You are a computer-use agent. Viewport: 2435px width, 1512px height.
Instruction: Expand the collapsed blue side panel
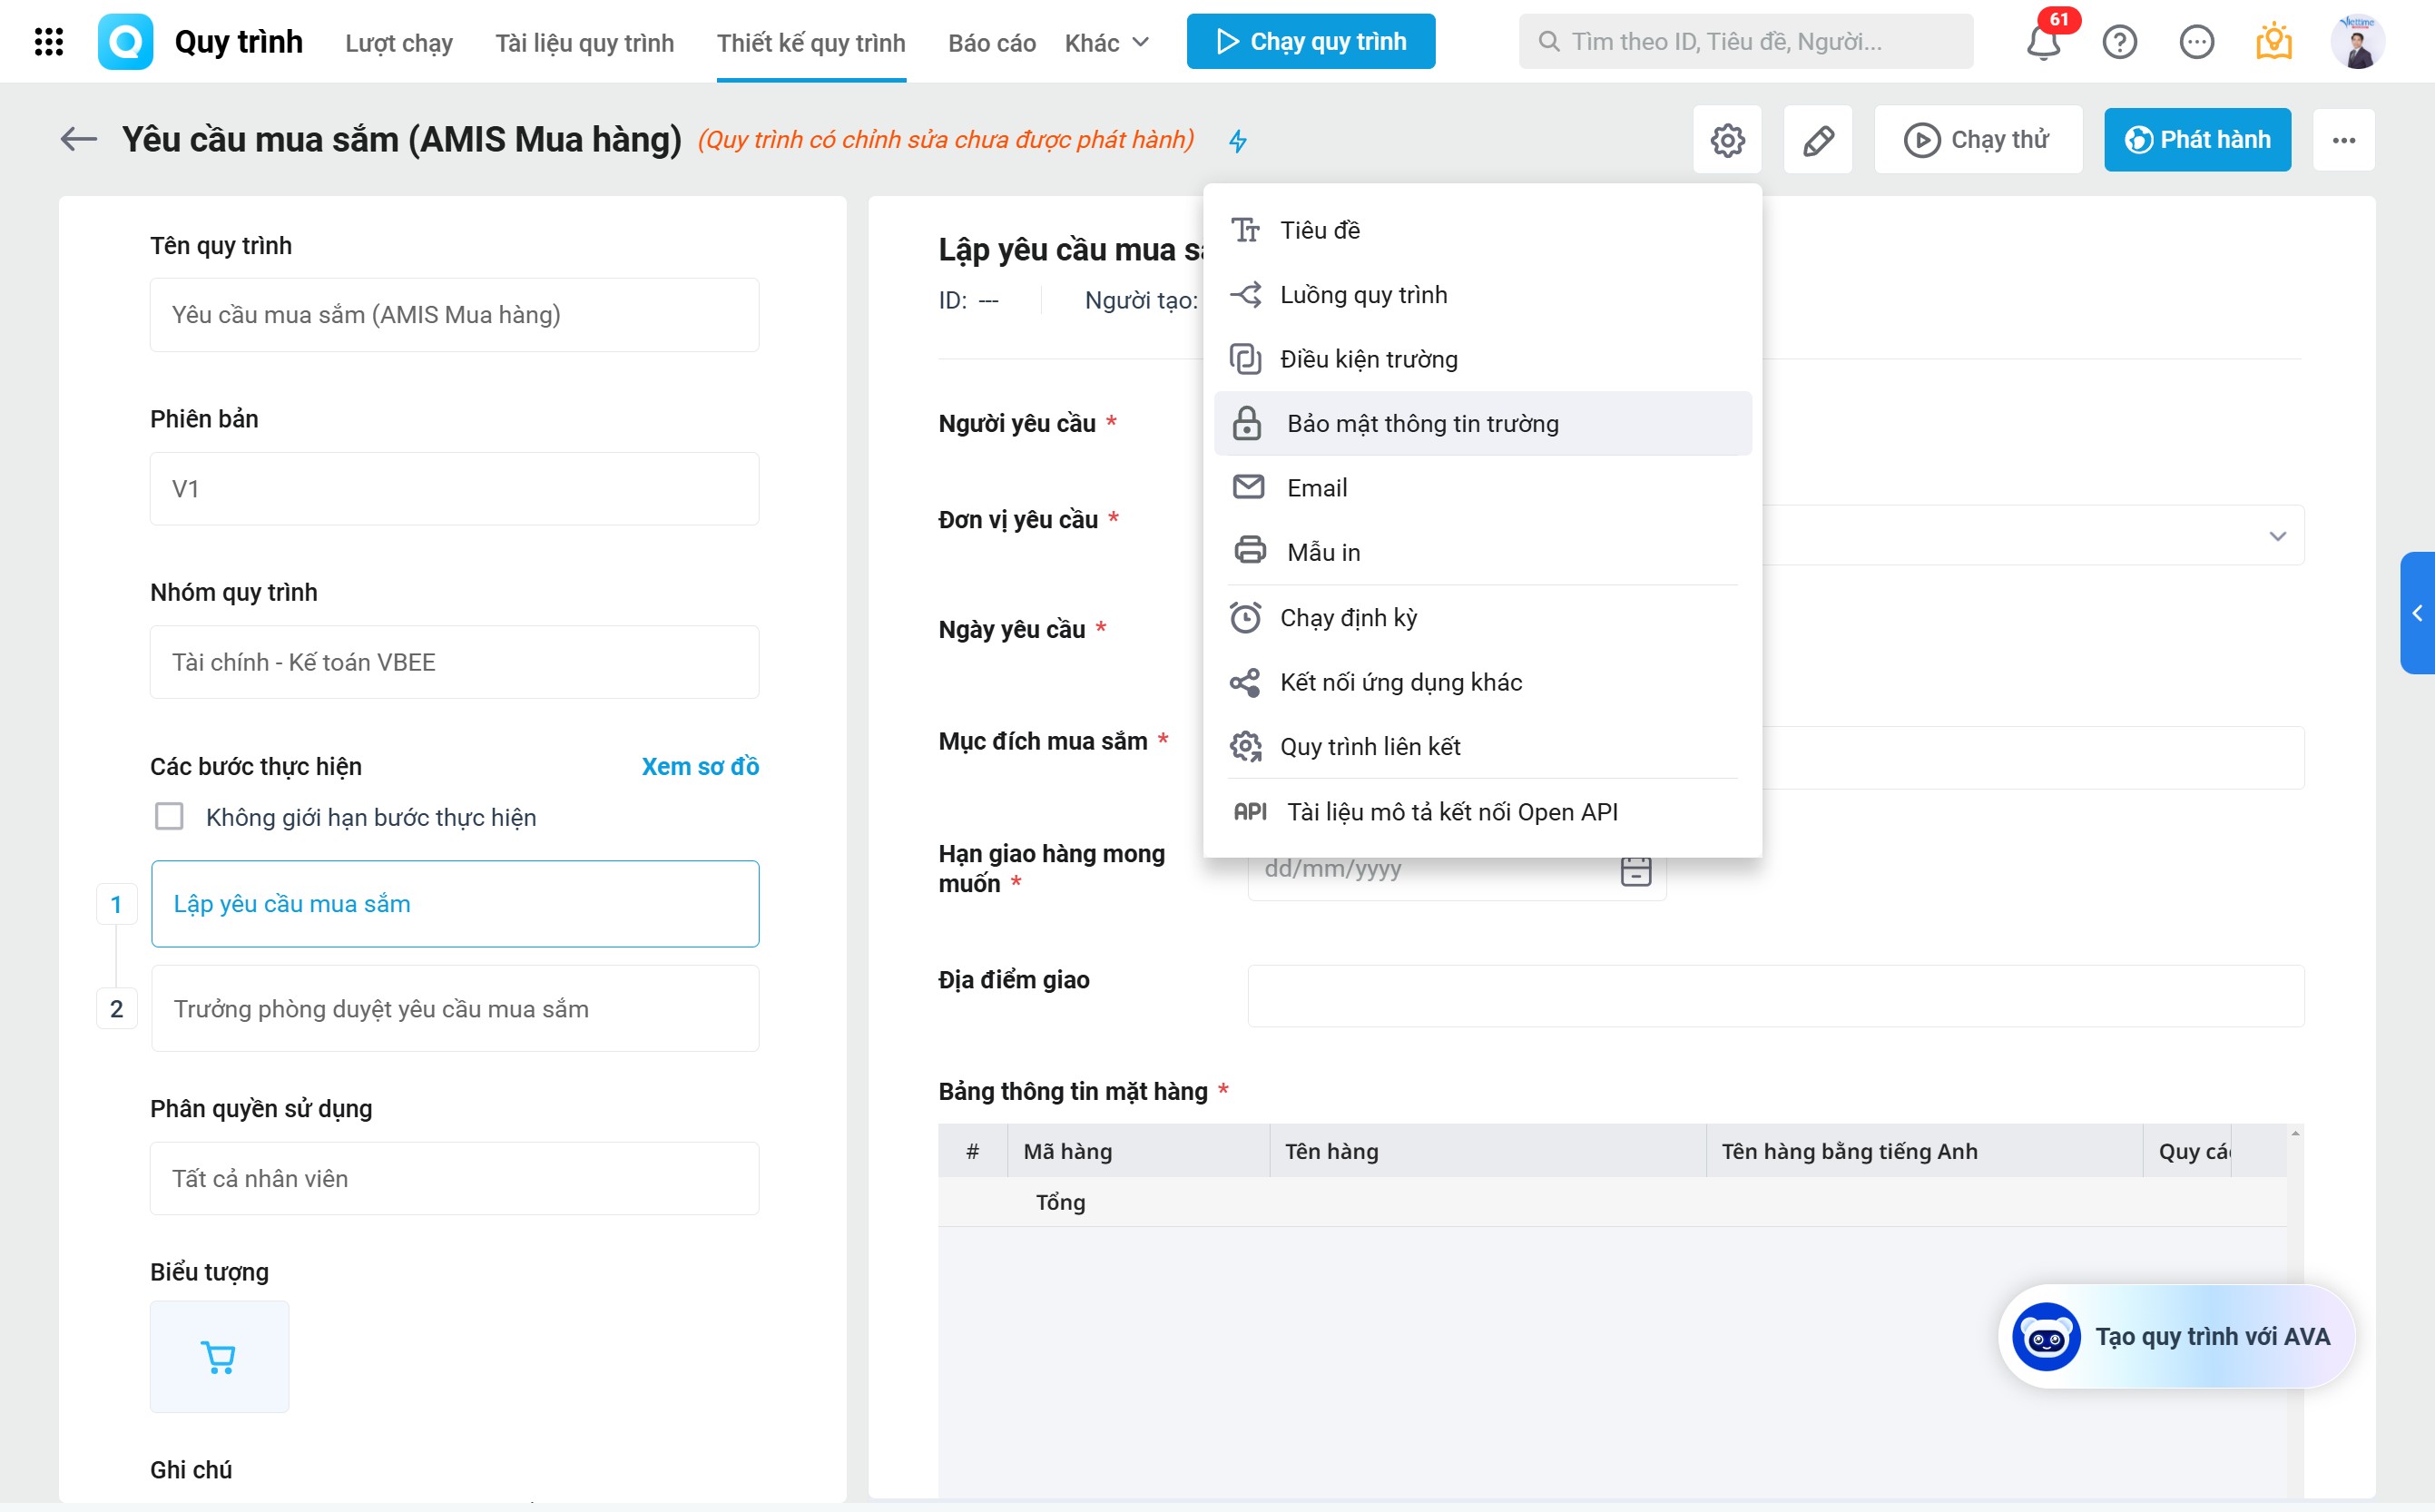coord(2417,613)
